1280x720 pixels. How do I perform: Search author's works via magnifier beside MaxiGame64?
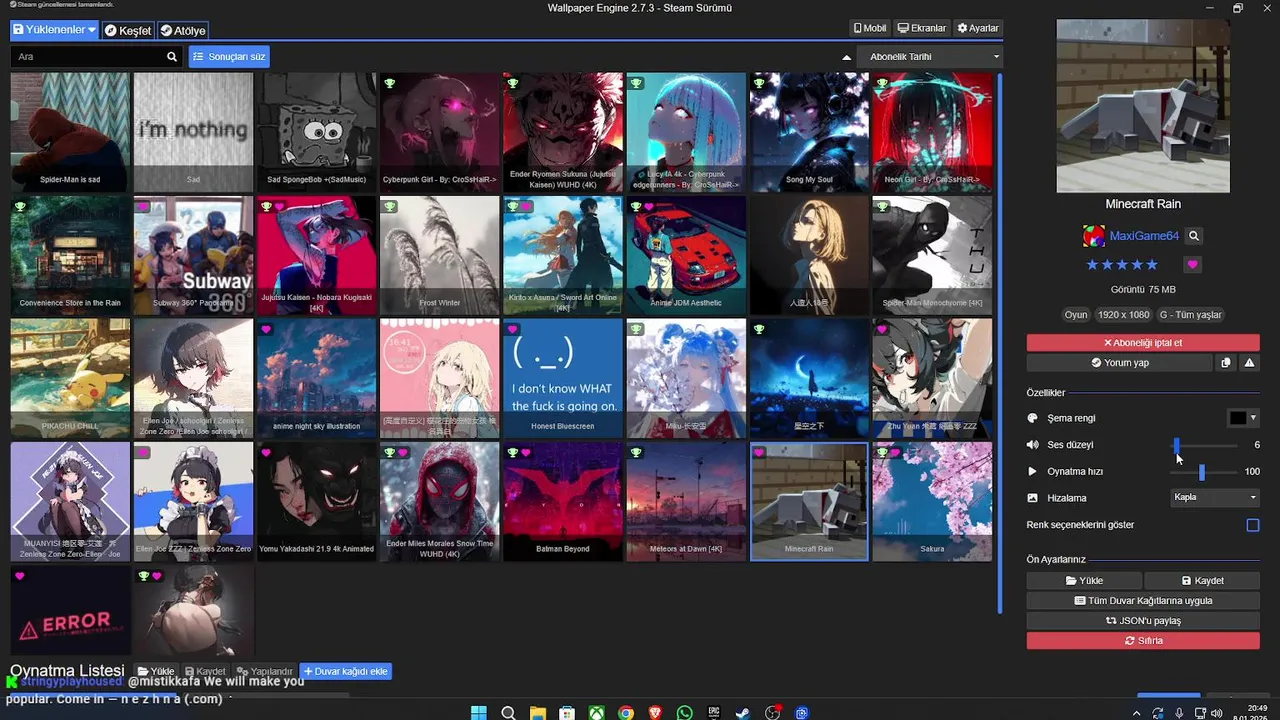point(1194,236)
